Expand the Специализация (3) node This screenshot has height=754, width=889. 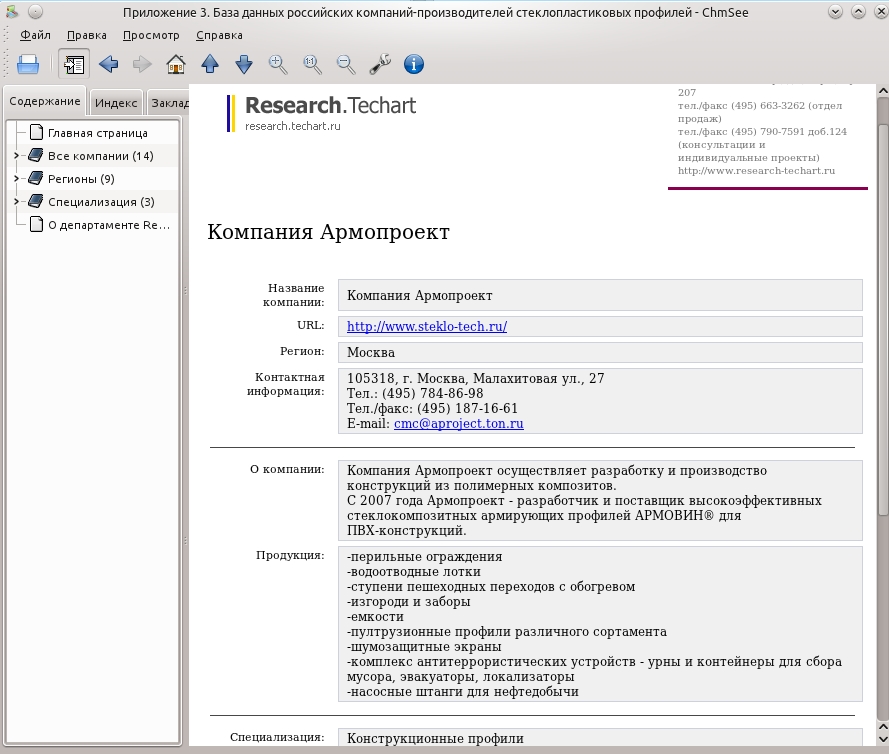tap(16, 201)
